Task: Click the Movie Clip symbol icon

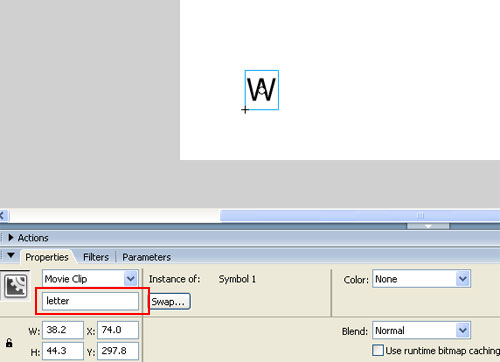Action: (x=15, y=285)
